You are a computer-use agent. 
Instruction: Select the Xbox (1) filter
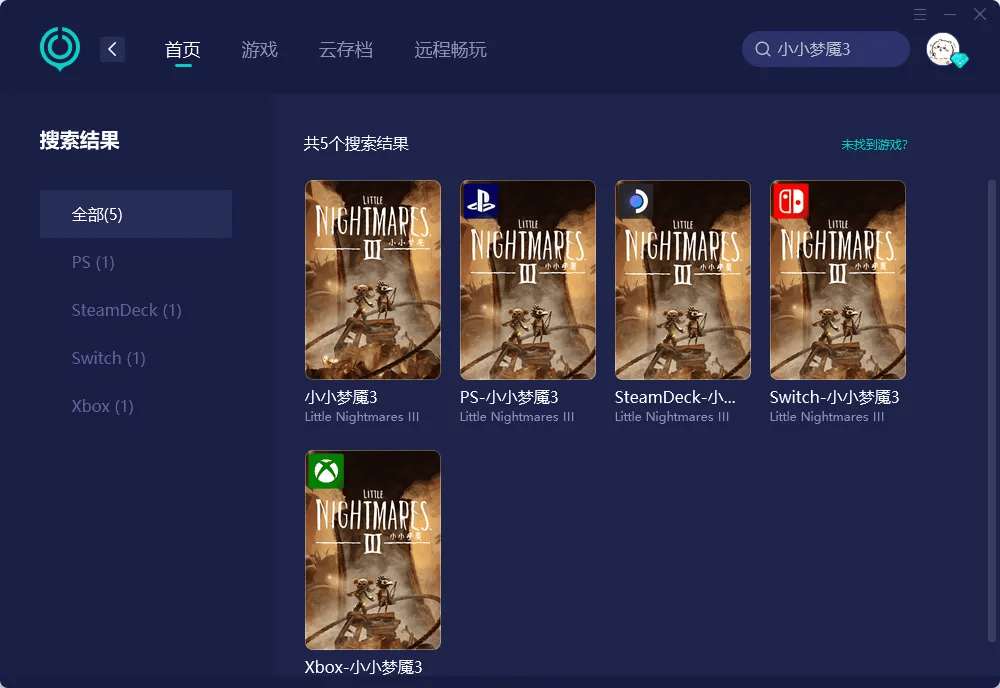click(x=102, y=406)
